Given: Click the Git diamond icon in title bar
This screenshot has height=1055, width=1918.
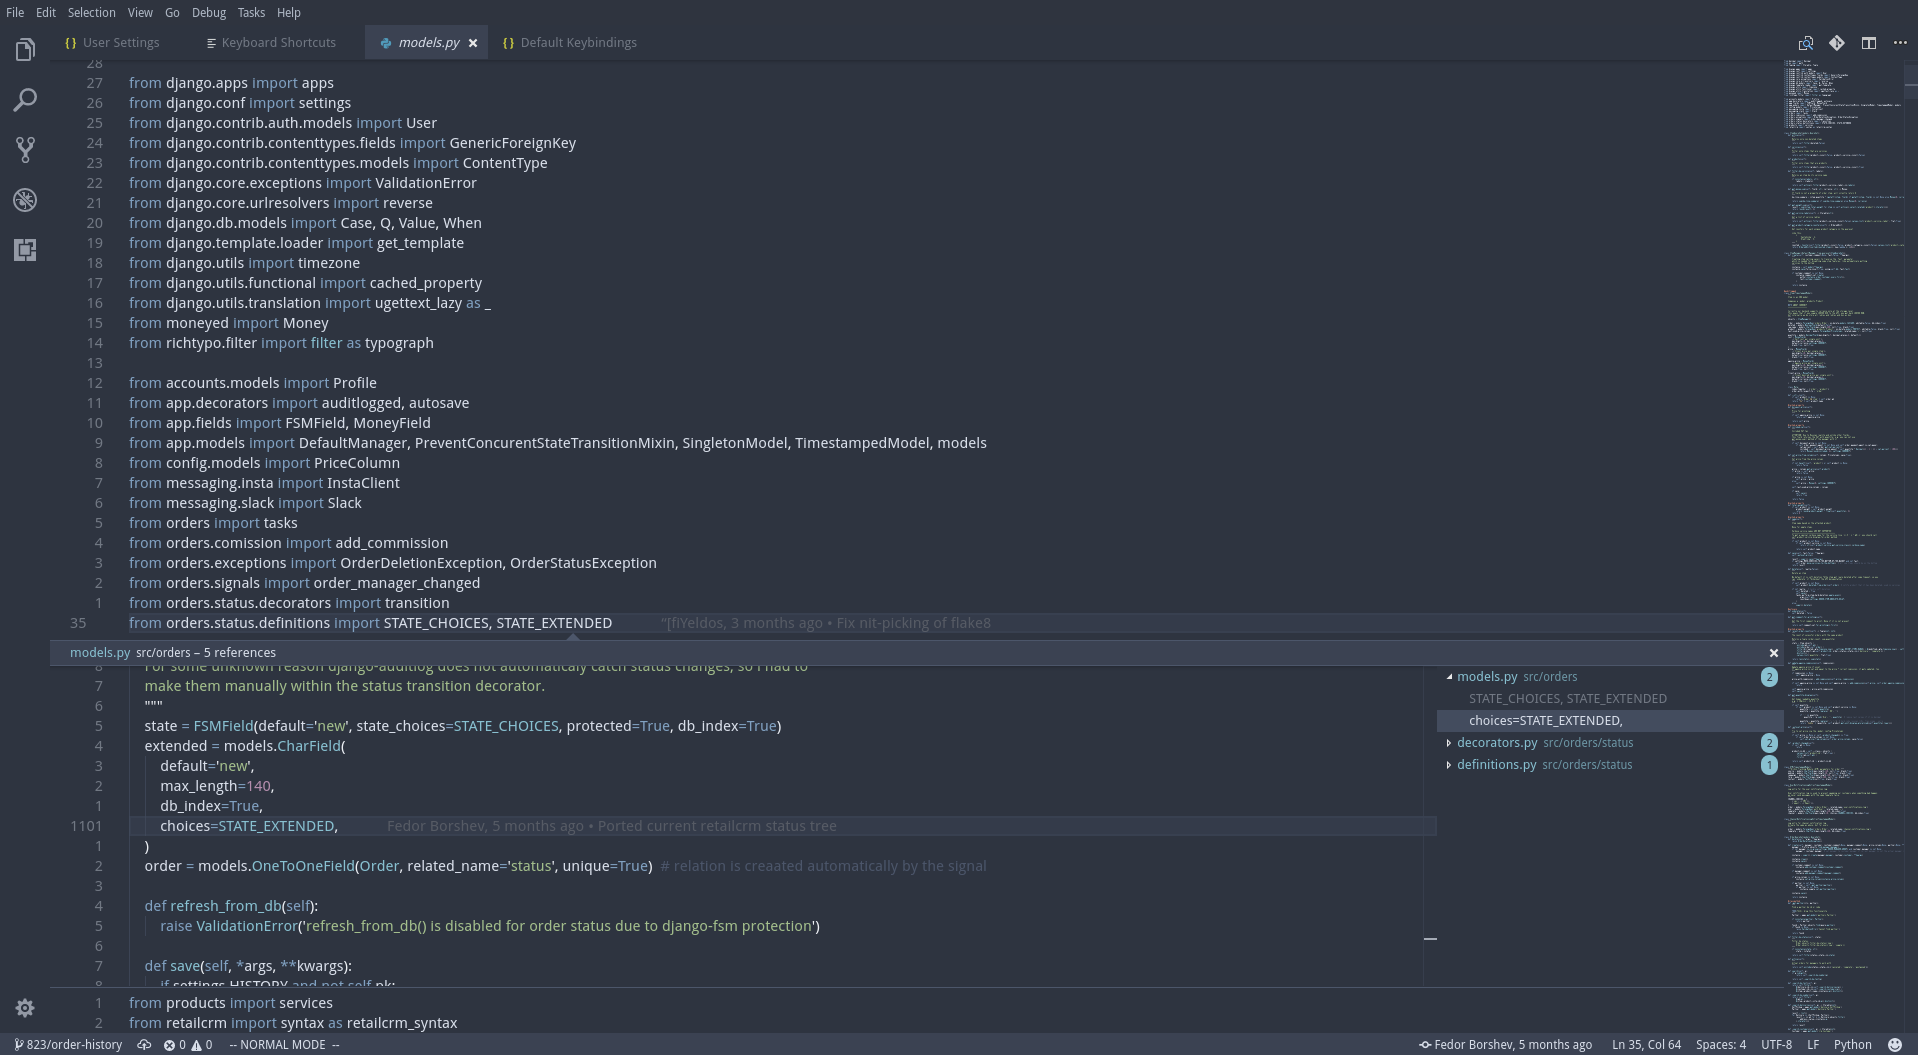Looking at the screenshot, I should click(x=1837, y=43).
